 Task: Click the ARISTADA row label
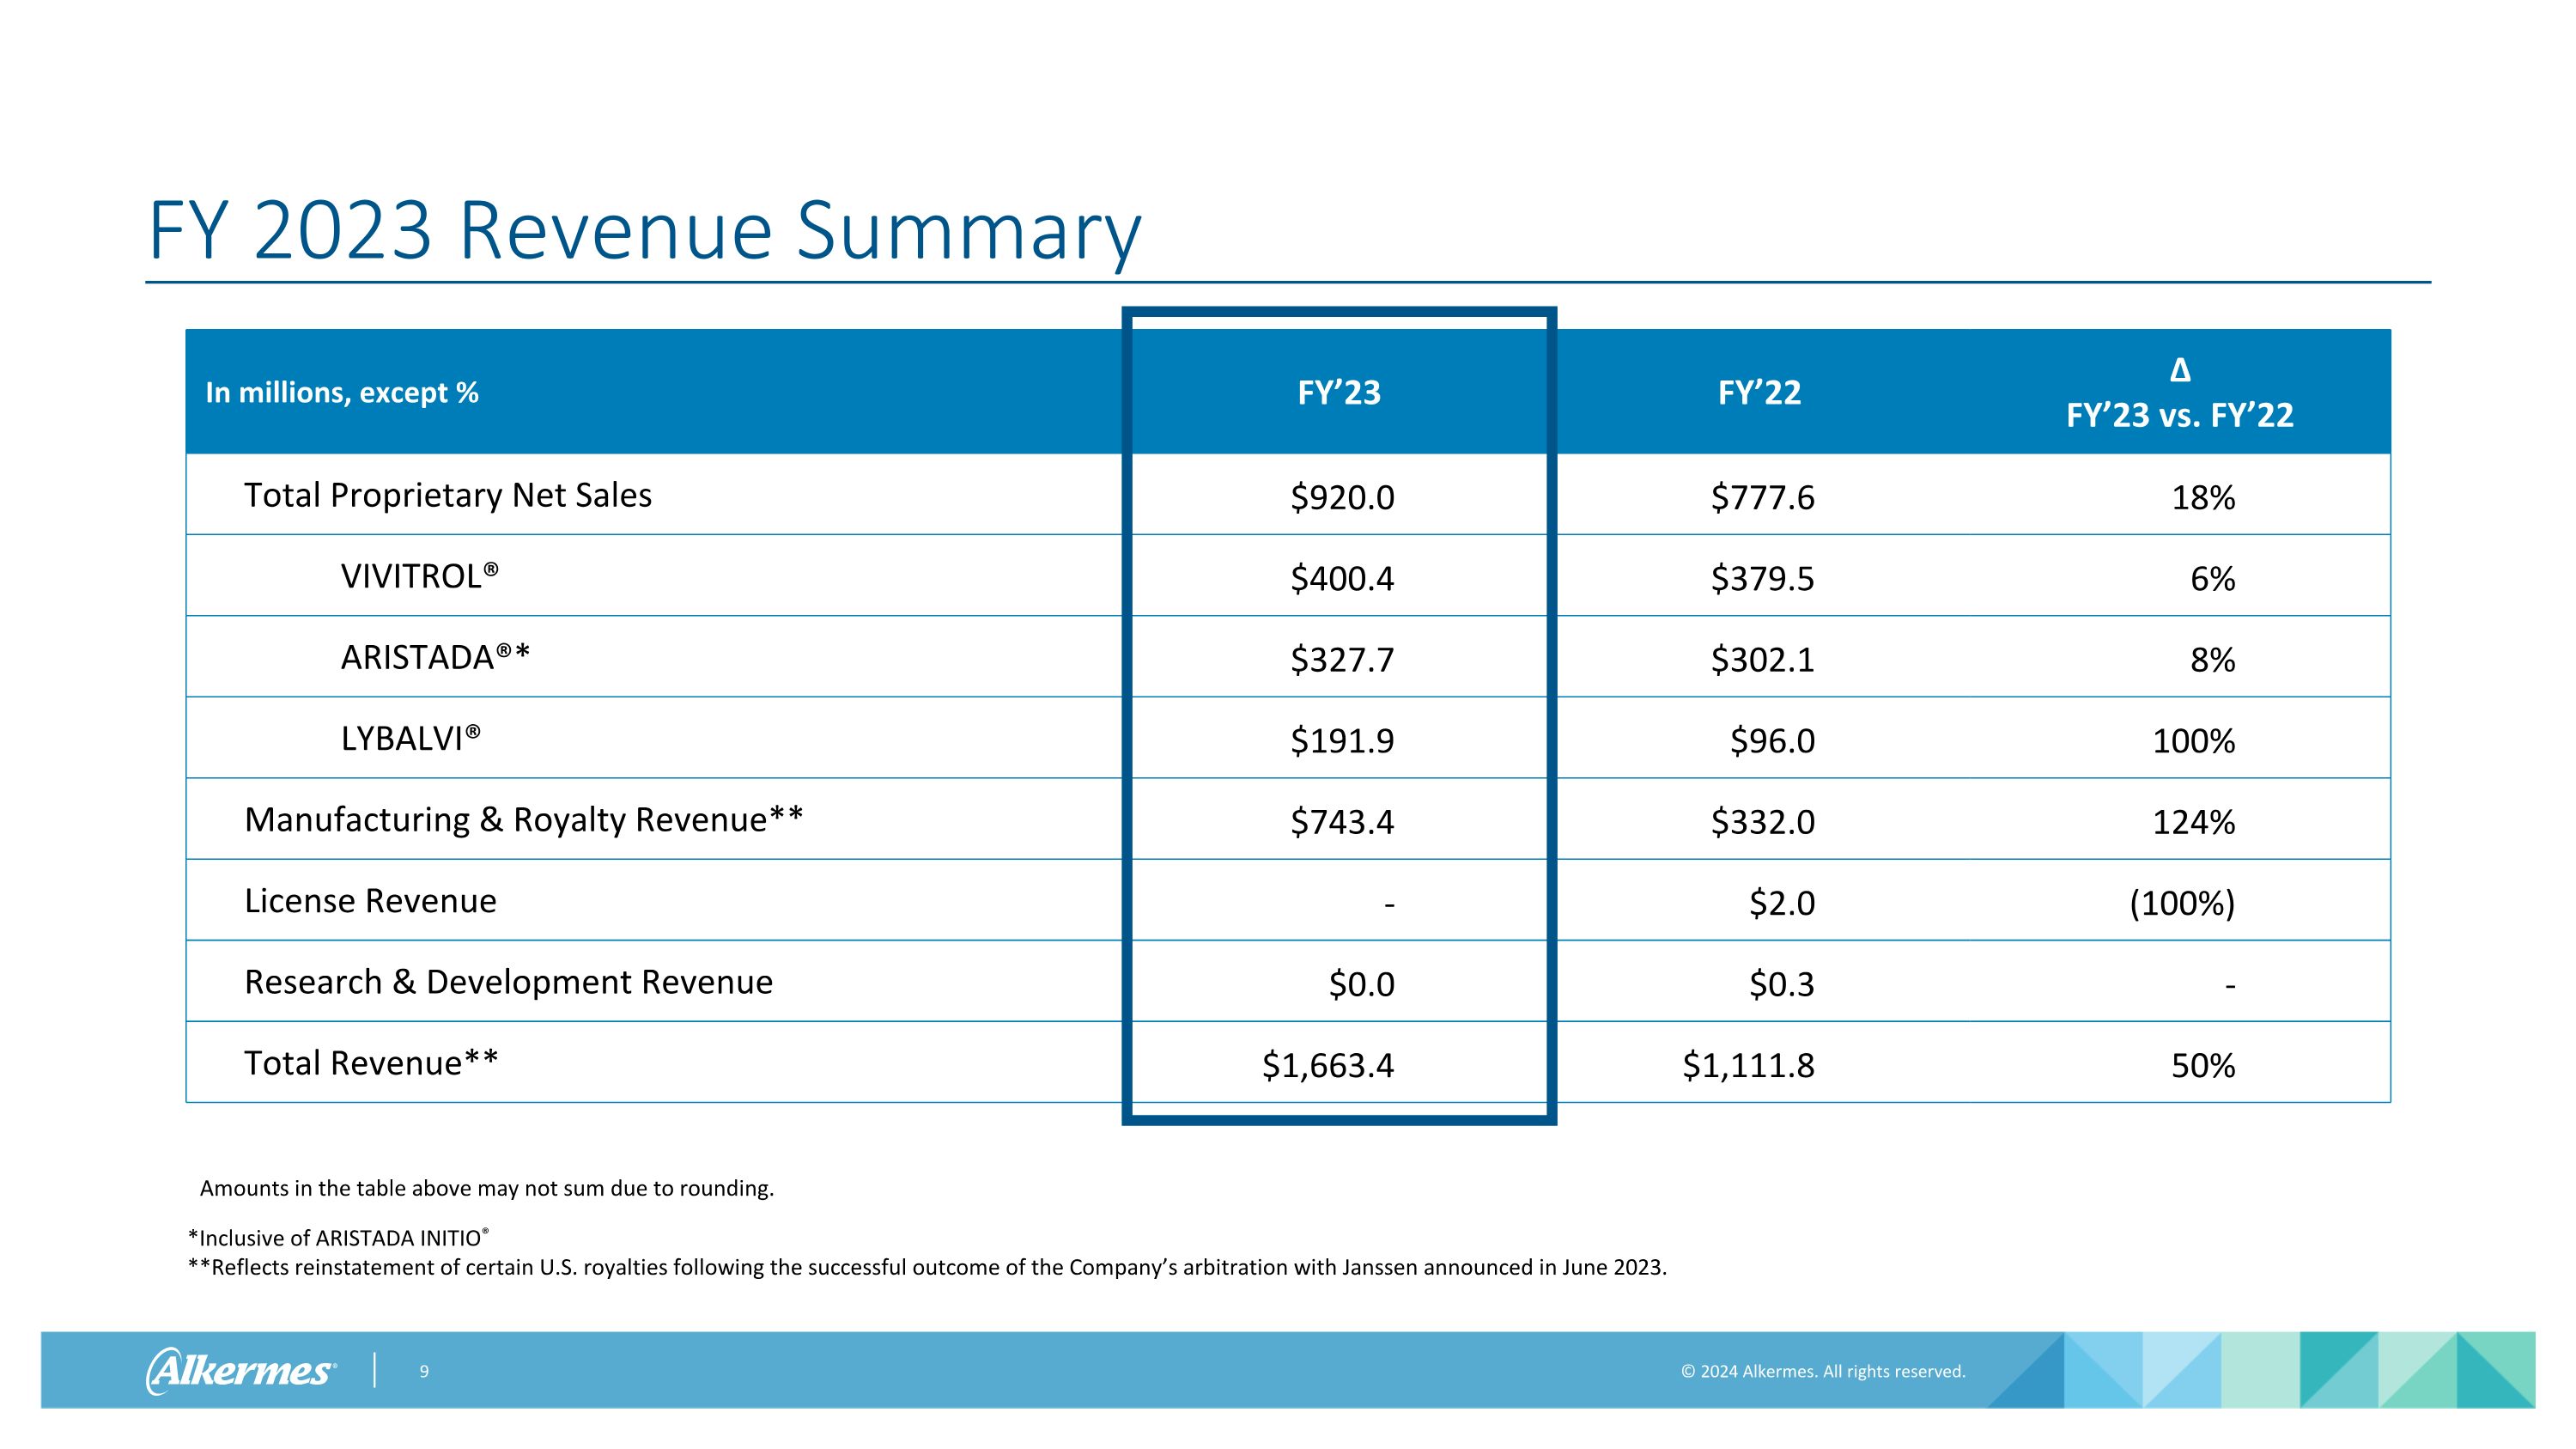point(435,657)
